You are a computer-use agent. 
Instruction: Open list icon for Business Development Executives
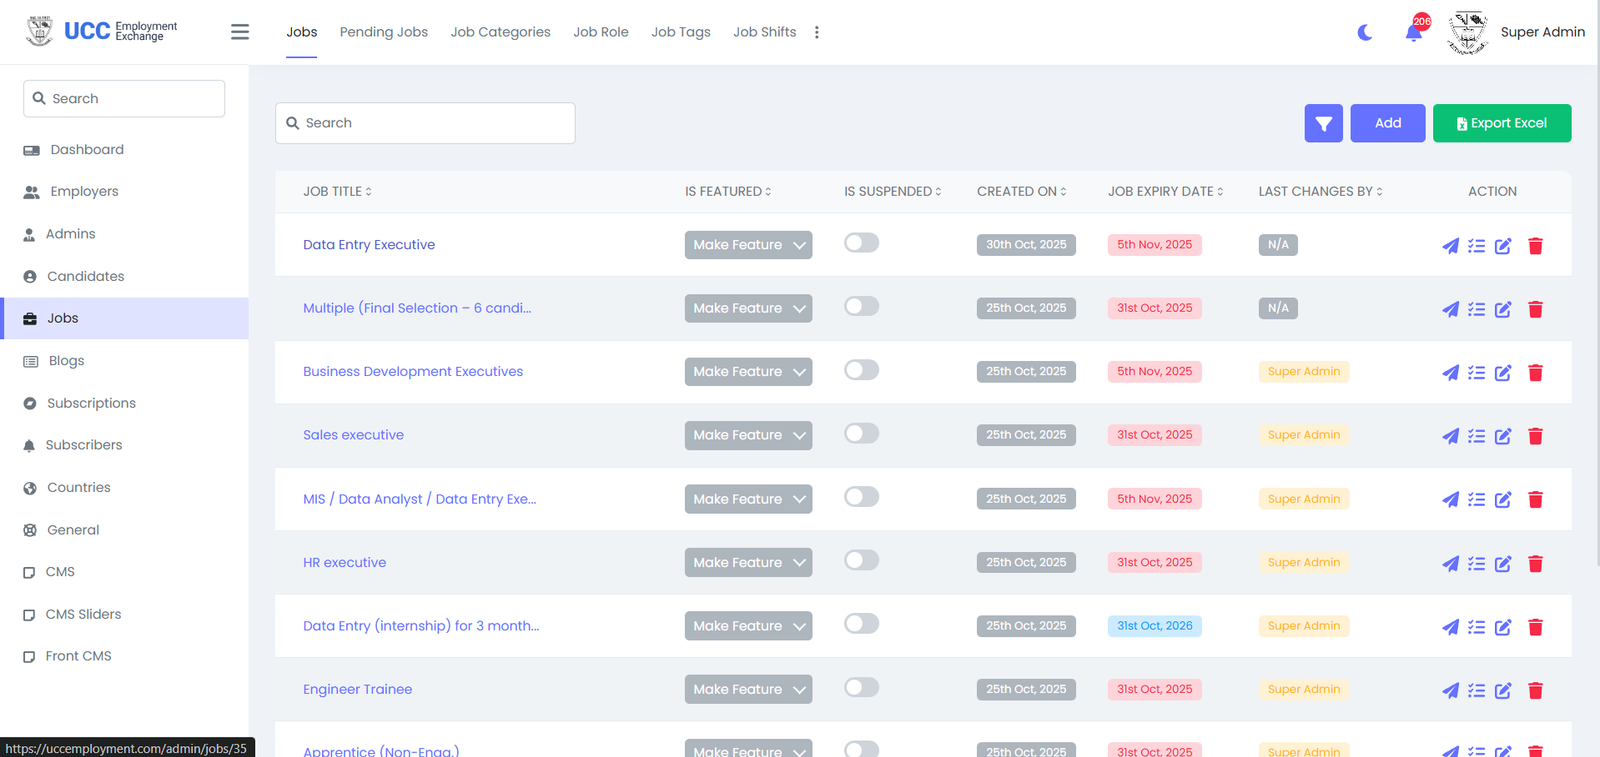point(1476,373)
